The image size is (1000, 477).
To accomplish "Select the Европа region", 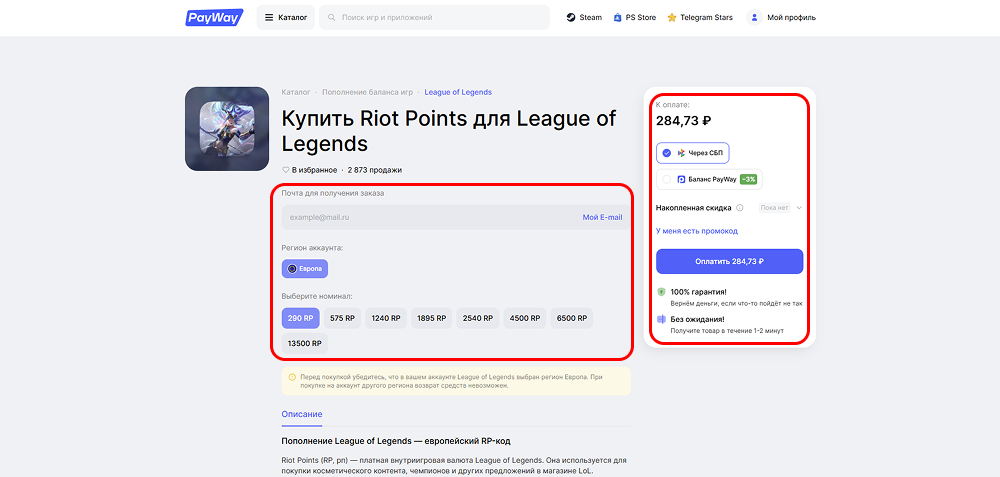I will coord(305,269).
